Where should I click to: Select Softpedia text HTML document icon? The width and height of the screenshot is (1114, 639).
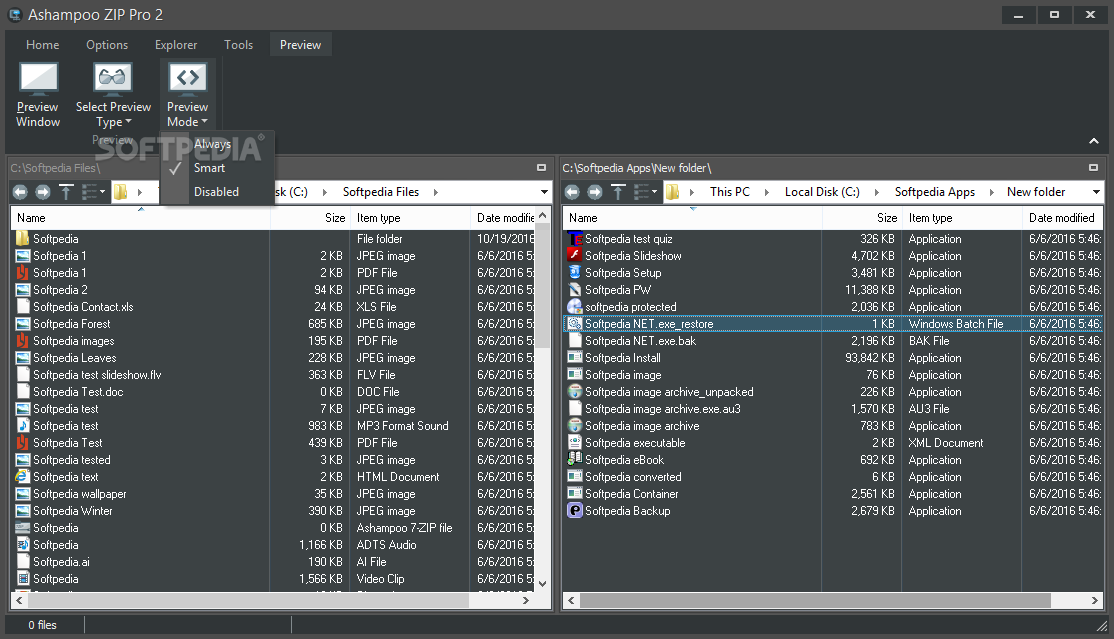coord(23,477)
